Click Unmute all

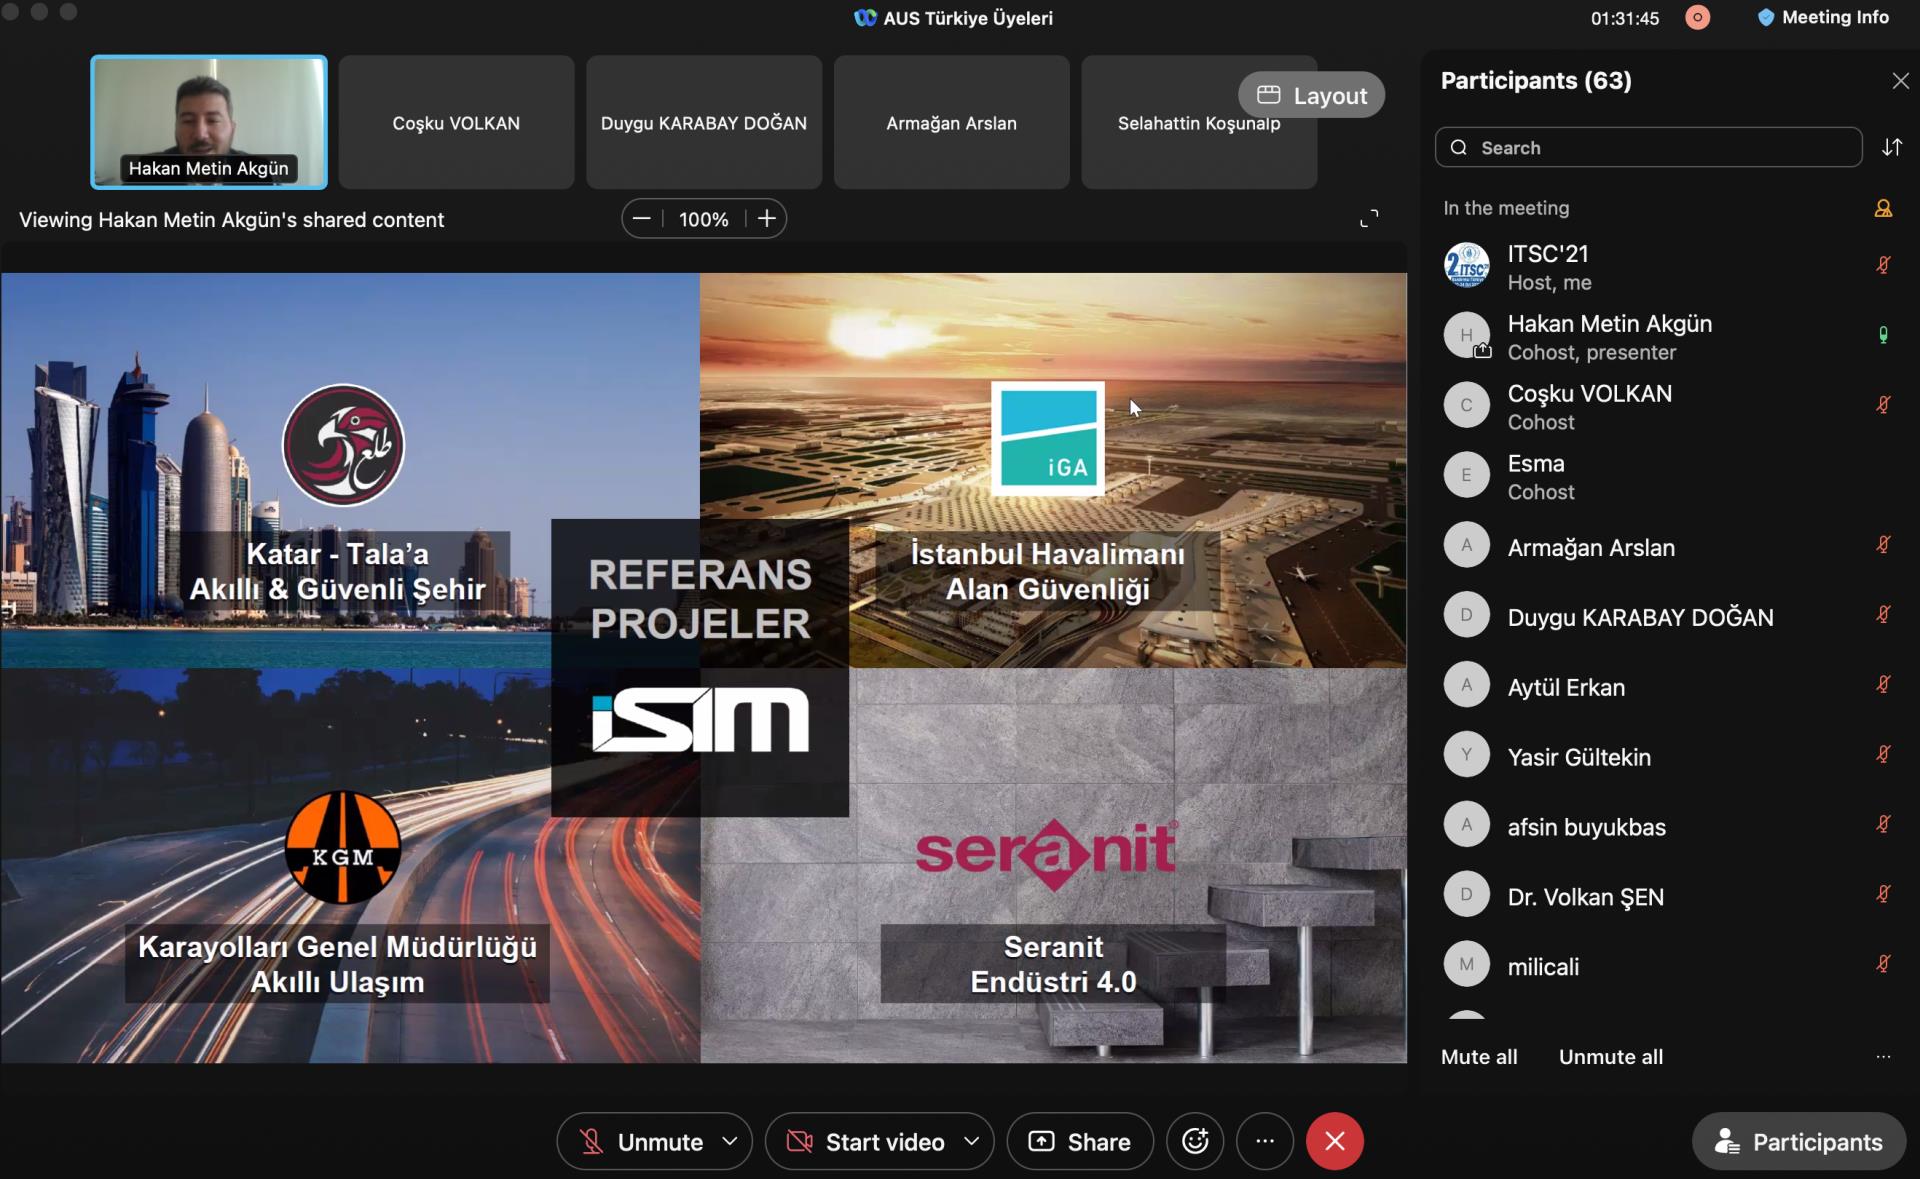pyautogui.click(x=1611, y=1057)
